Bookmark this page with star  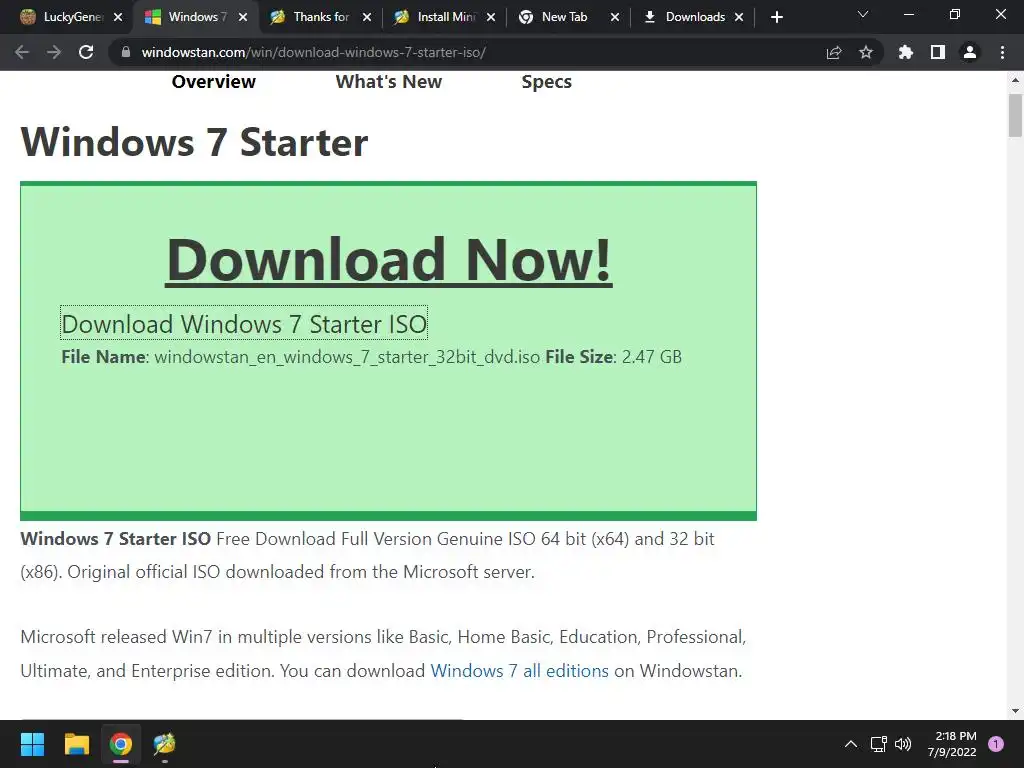(866, 52)
